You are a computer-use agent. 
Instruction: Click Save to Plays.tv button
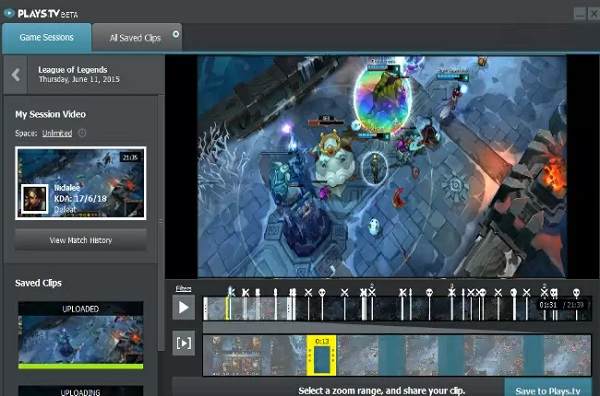pyautogui.click(x=548, y=389)
